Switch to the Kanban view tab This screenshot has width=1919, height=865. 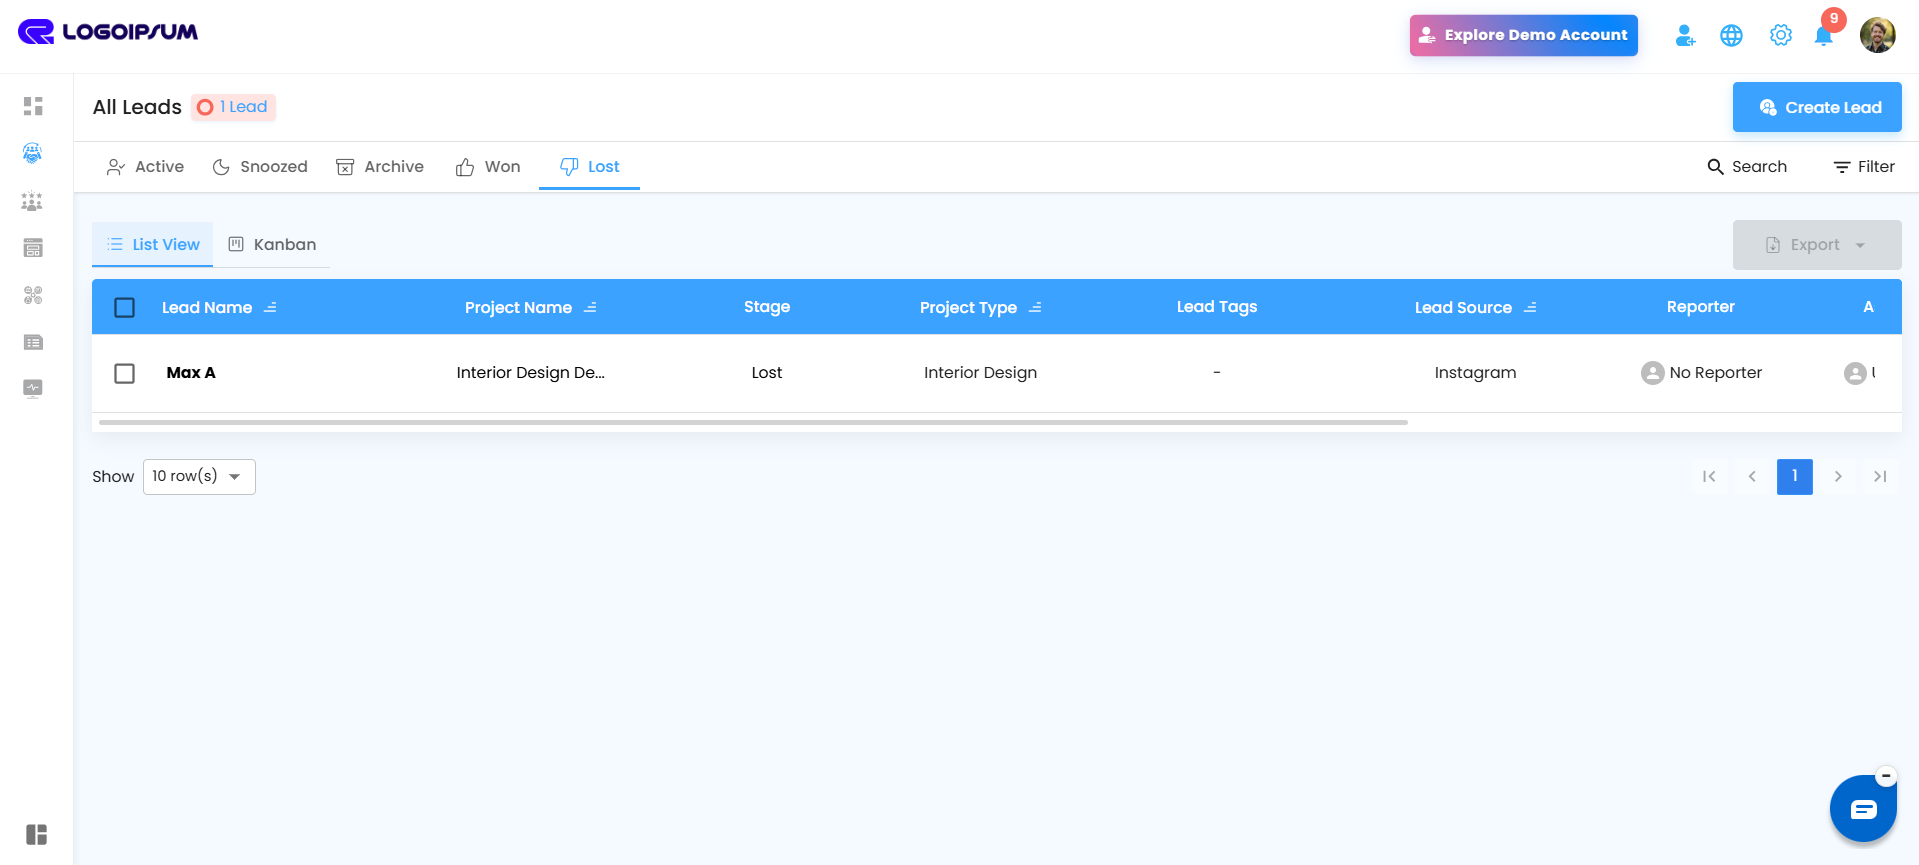(x=272, y=244)
